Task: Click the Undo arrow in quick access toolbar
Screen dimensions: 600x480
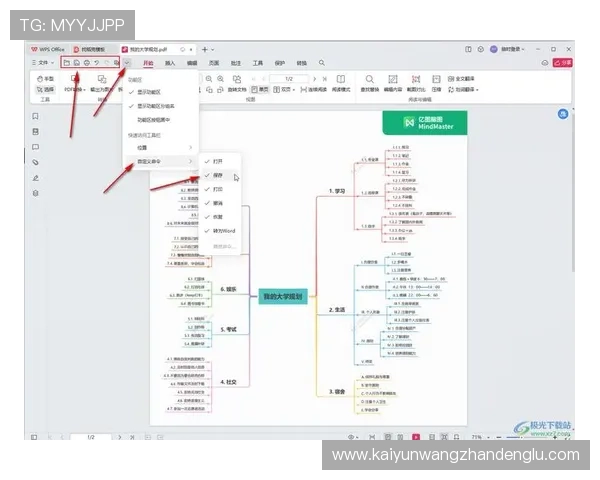Action: click(x=97, y=63)
